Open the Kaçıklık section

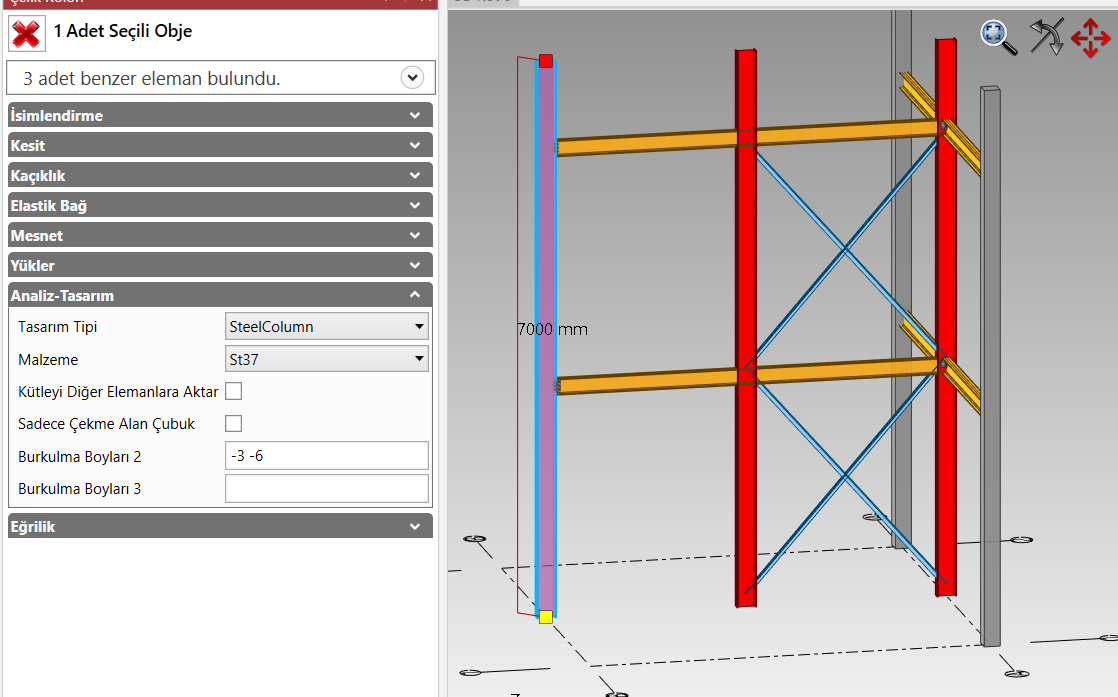[220, 176]
